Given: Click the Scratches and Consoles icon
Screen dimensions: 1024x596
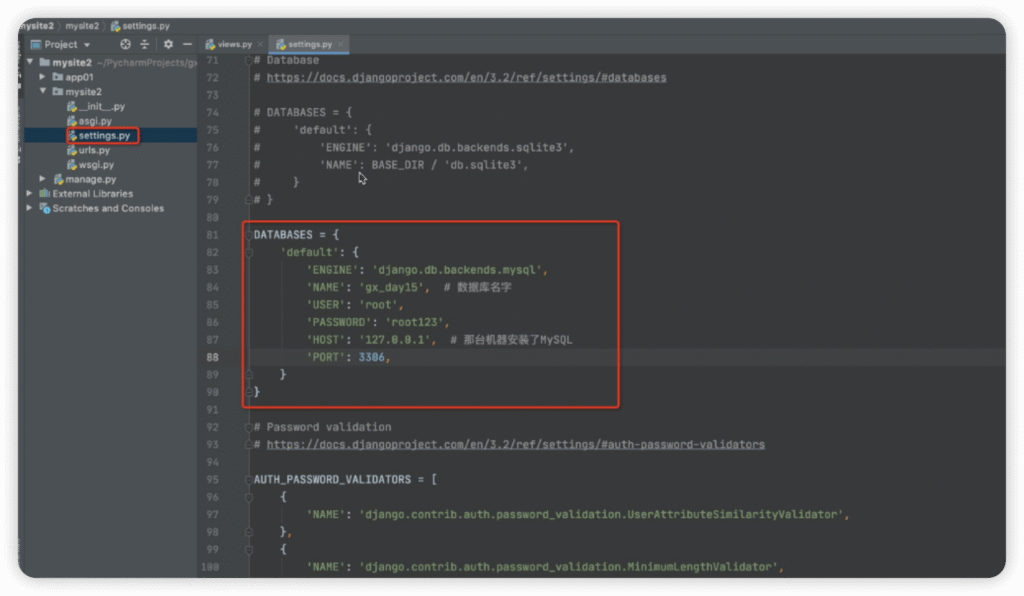Looking at the screenshot, I should (45, 209).
